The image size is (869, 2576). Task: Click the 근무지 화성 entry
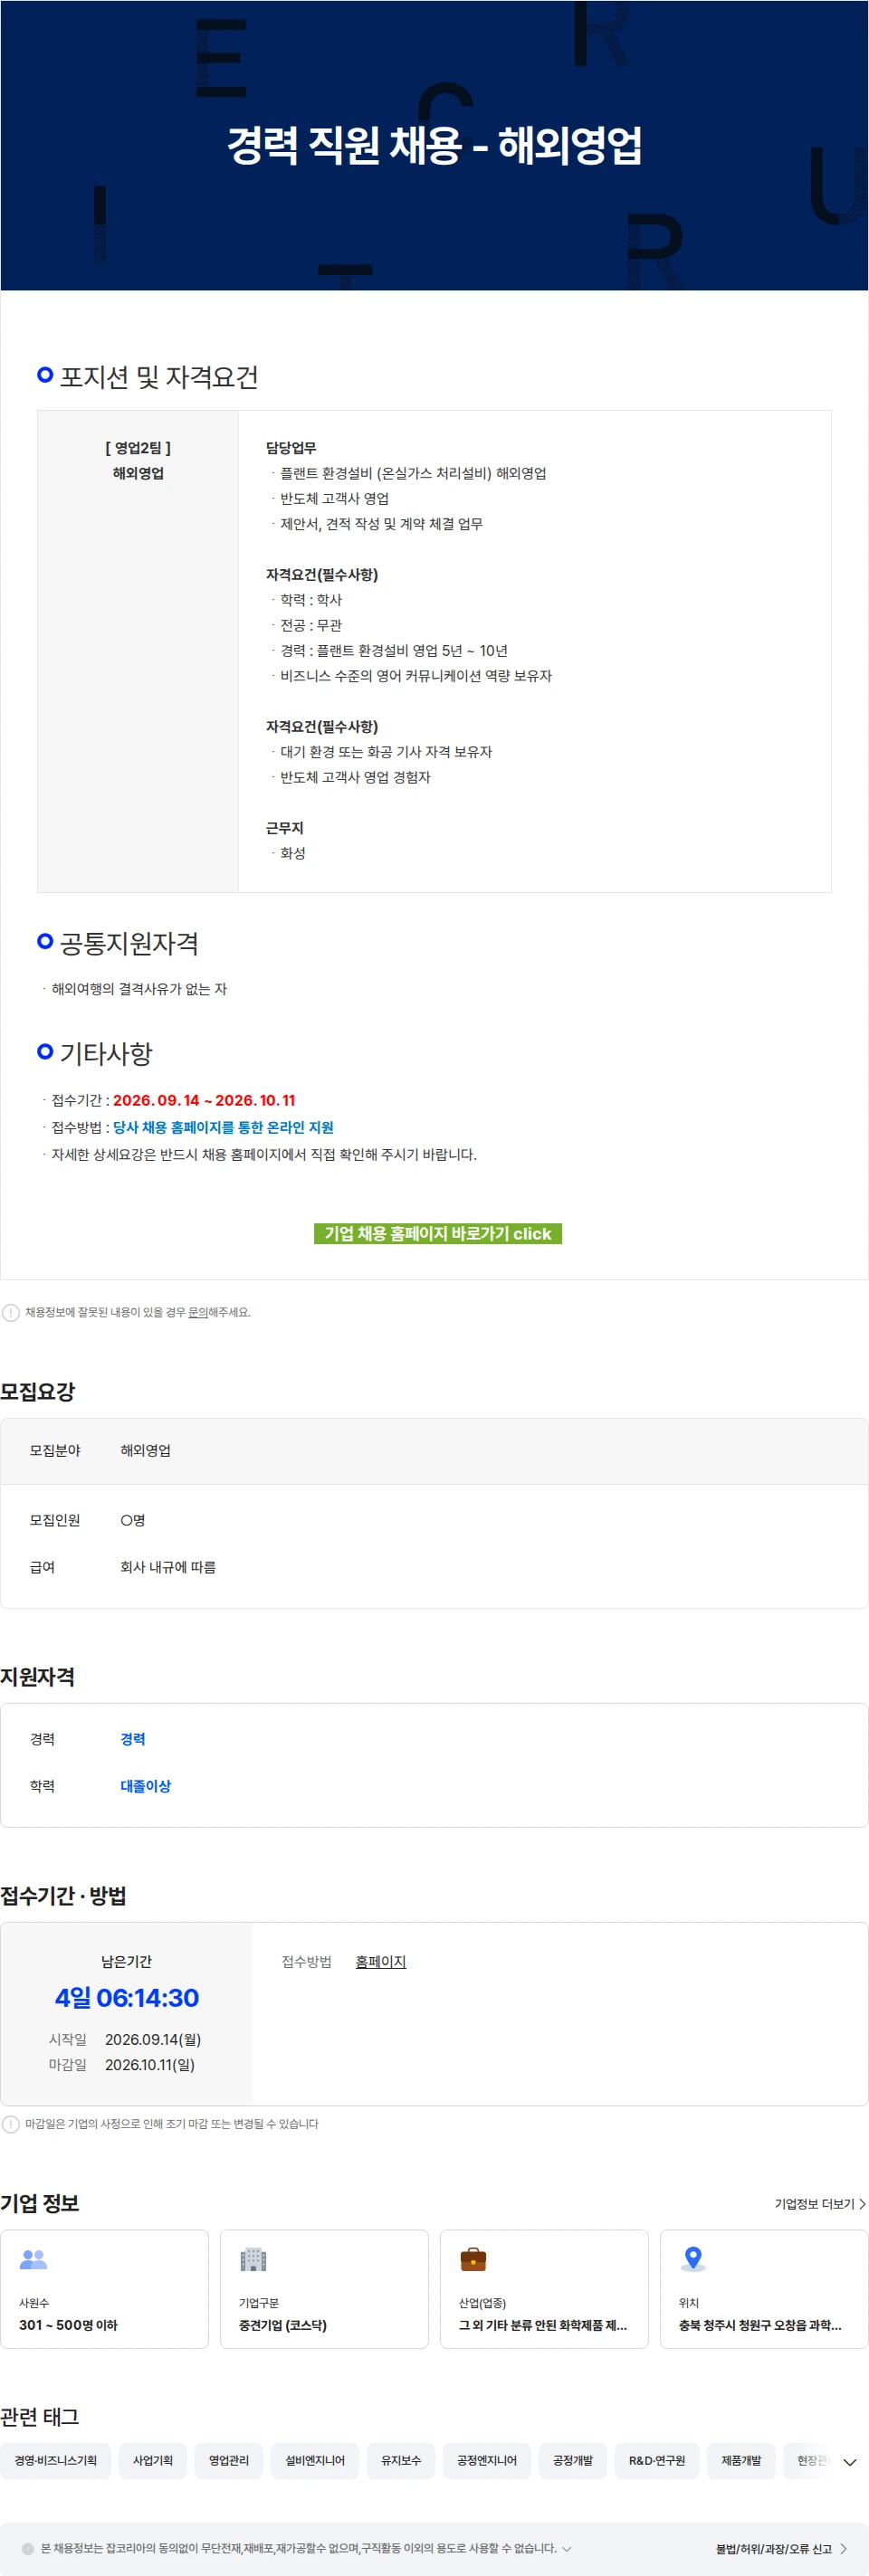tap(293, 853)
